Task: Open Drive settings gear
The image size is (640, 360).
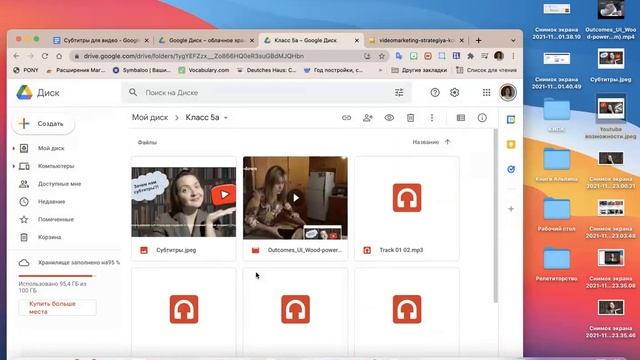Action: [x=455, y=93]
